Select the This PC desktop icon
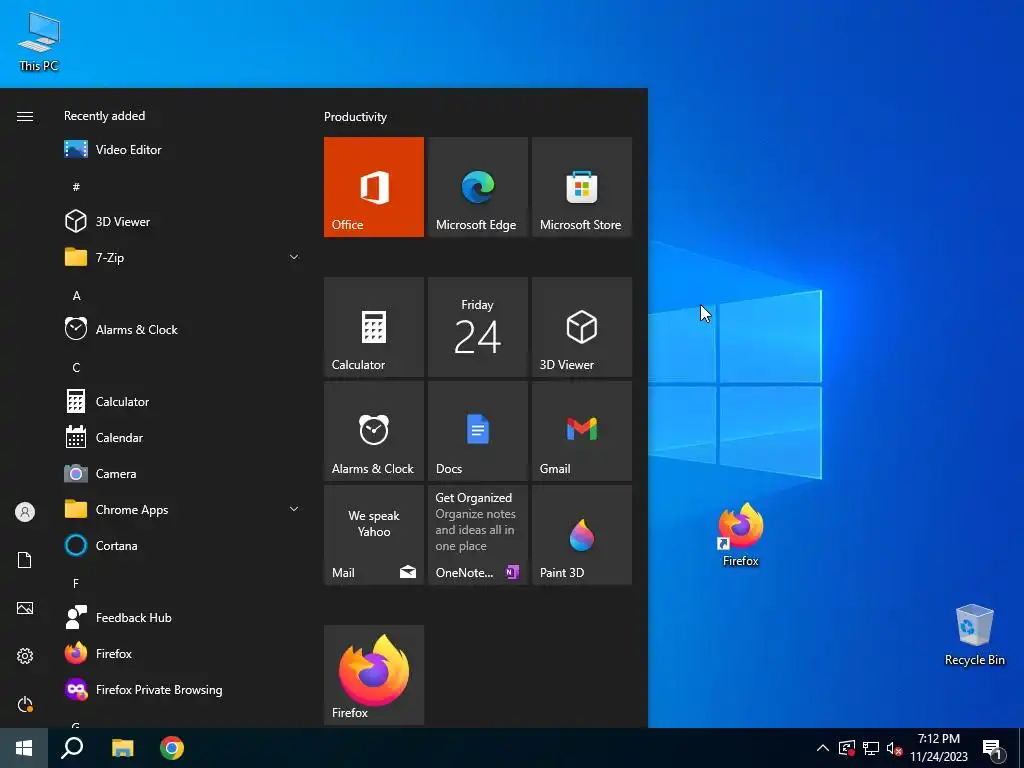Viewport: 1024px width, 768px height. (x=39, y=42)
